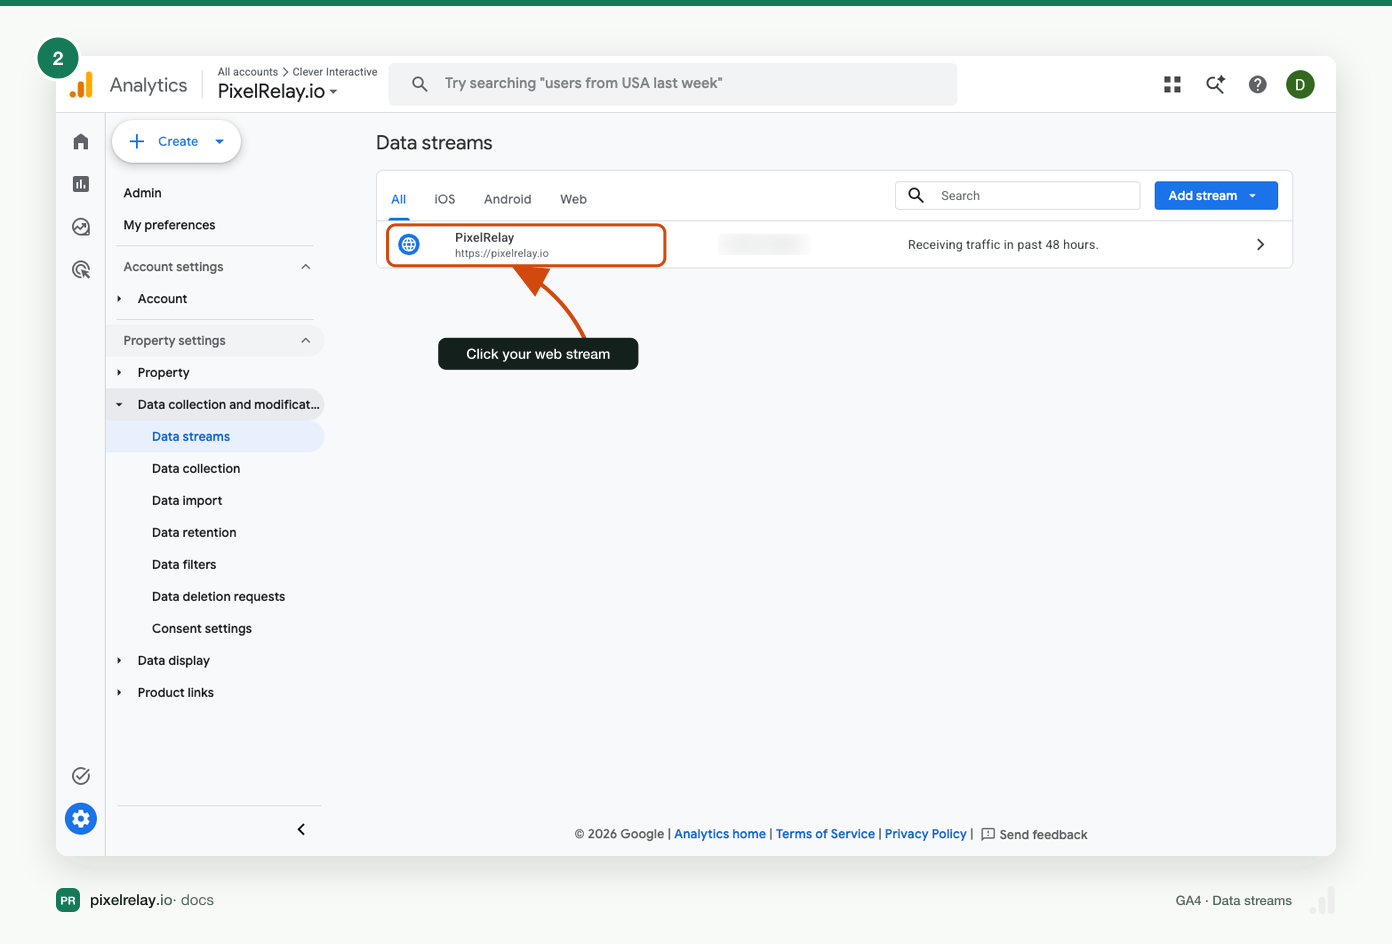Select Data streams in sidebar
This screenshot has width=1392, height=944.
(215, 437)
